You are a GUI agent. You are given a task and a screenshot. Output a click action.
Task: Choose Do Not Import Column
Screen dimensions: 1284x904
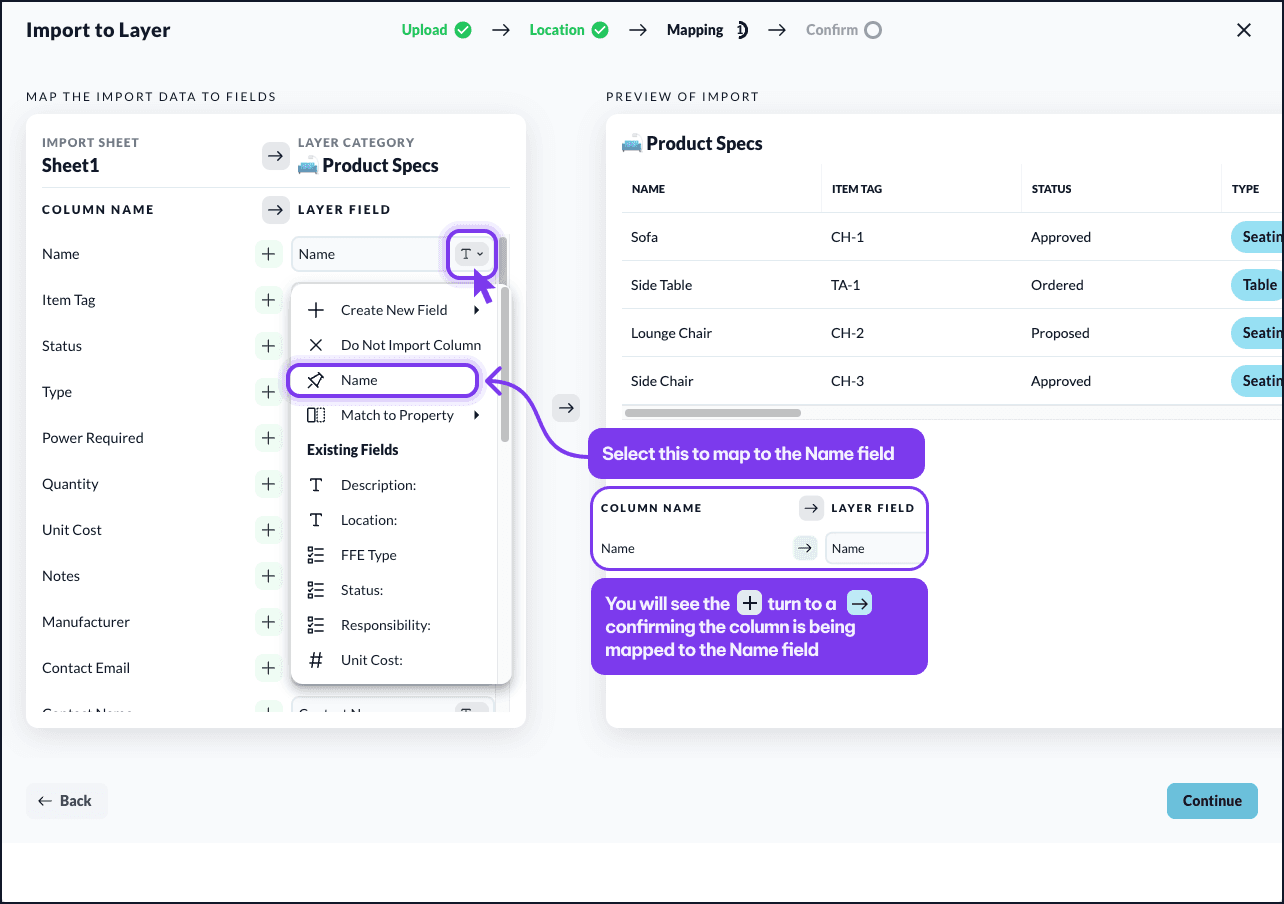[x=396, y=345]
